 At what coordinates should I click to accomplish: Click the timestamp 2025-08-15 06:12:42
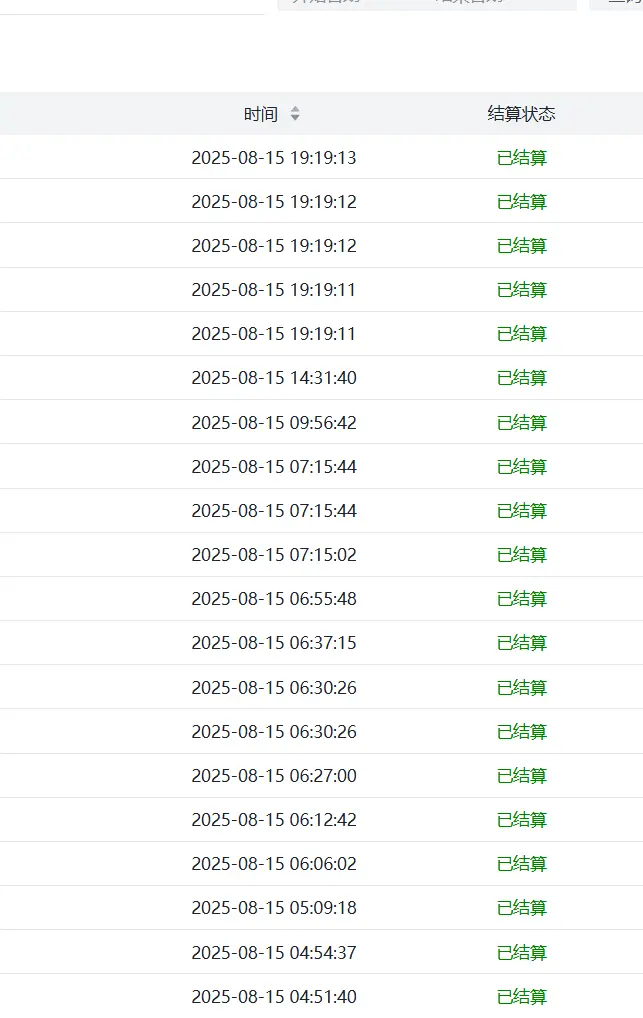(274, 820)
